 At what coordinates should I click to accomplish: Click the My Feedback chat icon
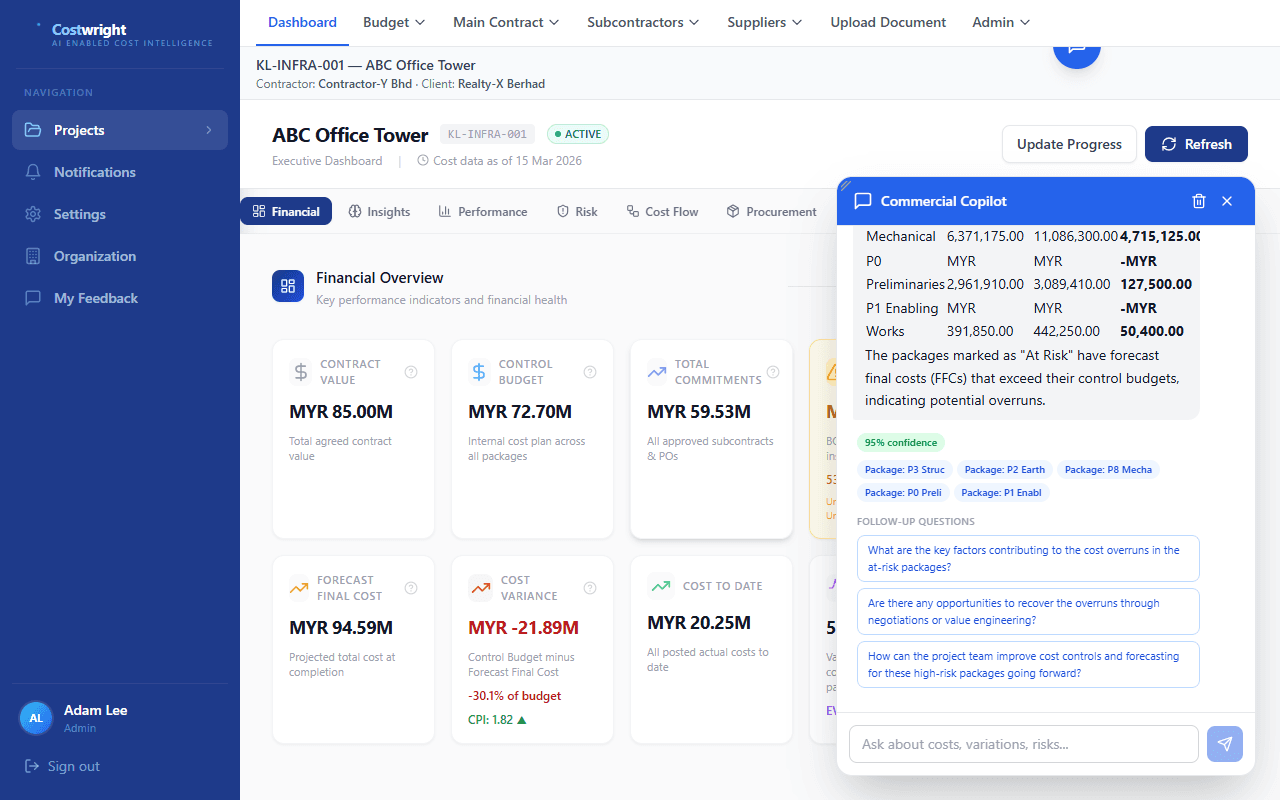click(33, 298)
